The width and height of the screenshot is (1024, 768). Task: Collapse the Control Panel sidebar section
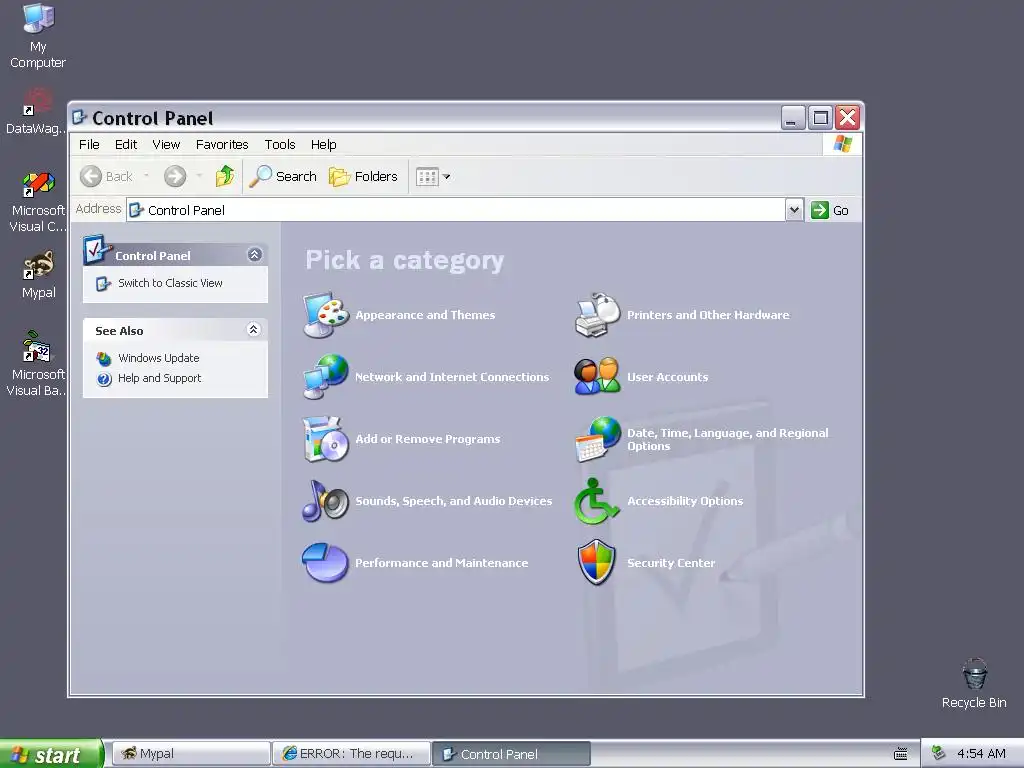tap(255, 255)
